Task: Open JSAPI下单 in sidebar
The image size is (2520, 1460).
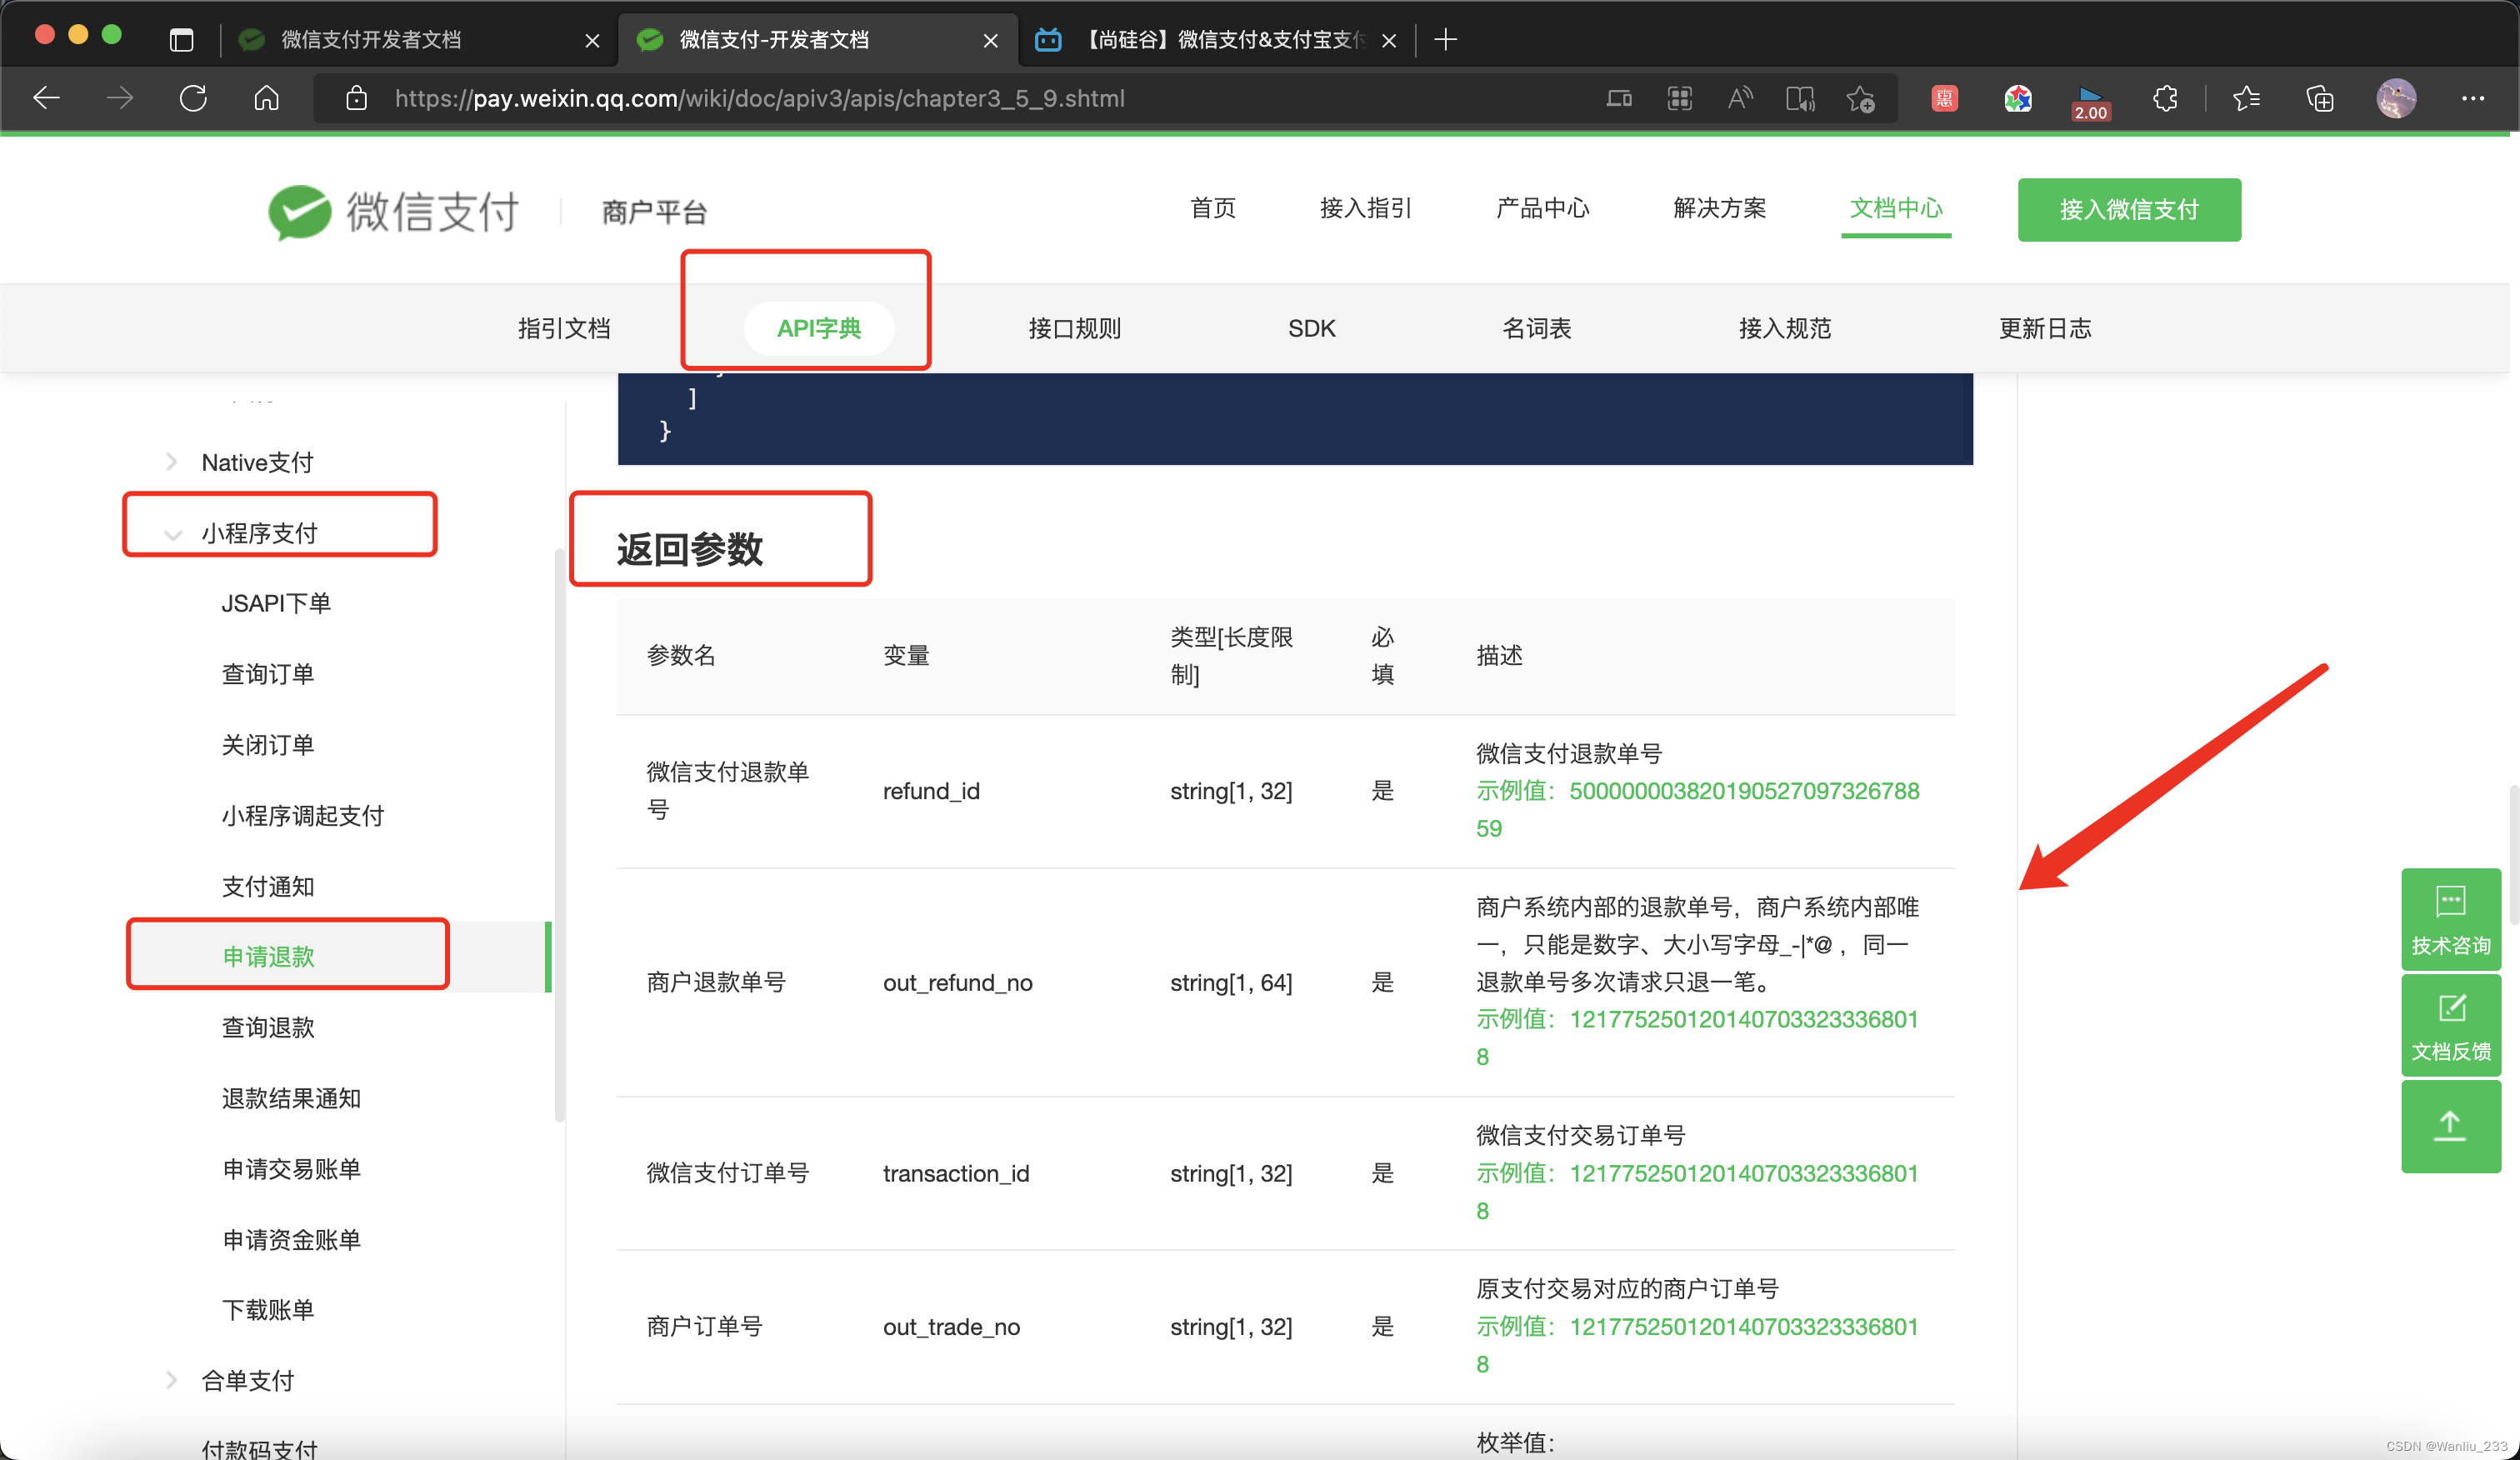Action: coord(276,603)
